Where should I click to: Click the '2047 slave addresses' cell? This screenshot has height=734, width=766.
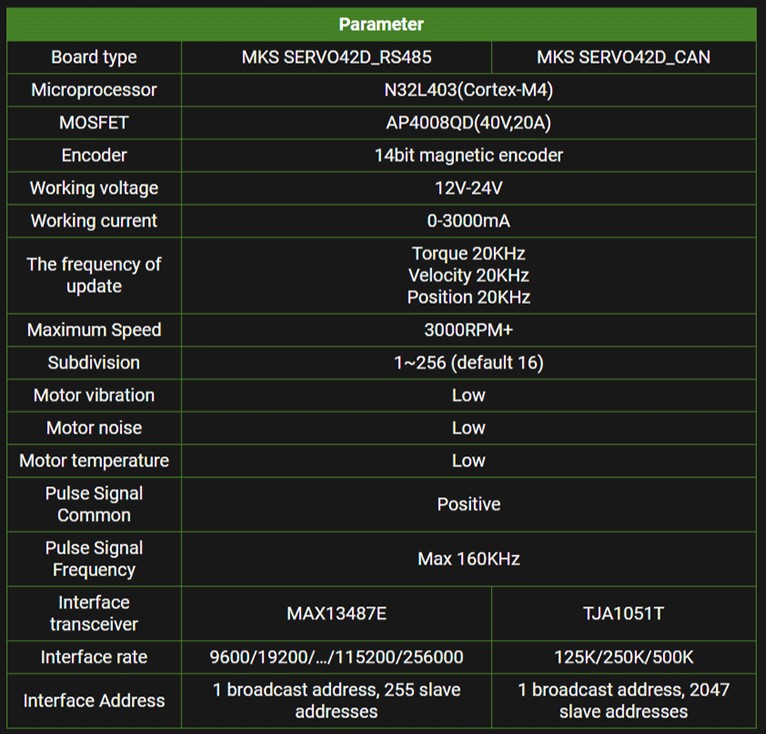point(624,701)
